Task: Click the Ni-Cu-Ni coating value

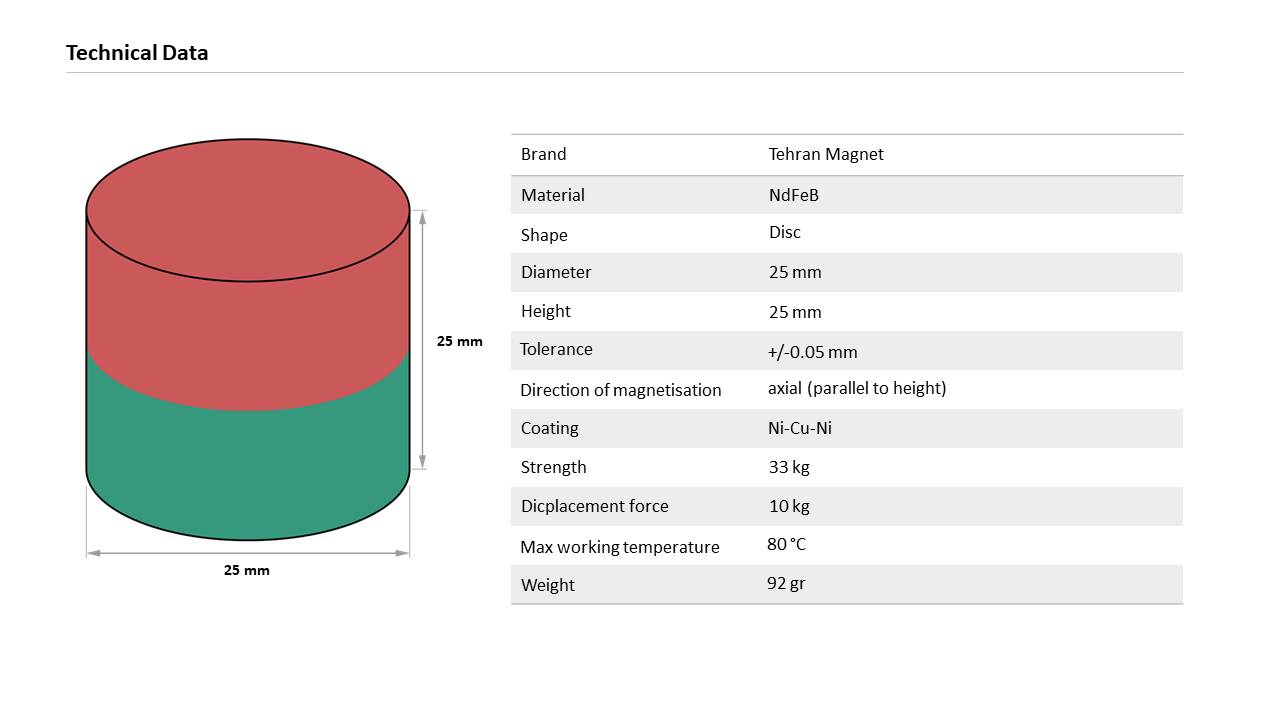Action: click(800, 428)
